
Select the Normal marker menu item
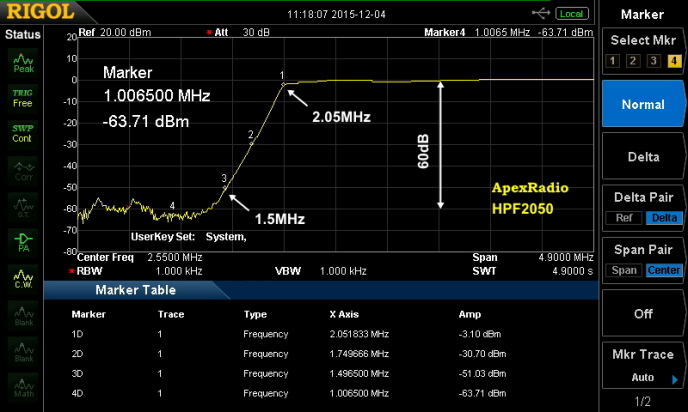(643, 104)
